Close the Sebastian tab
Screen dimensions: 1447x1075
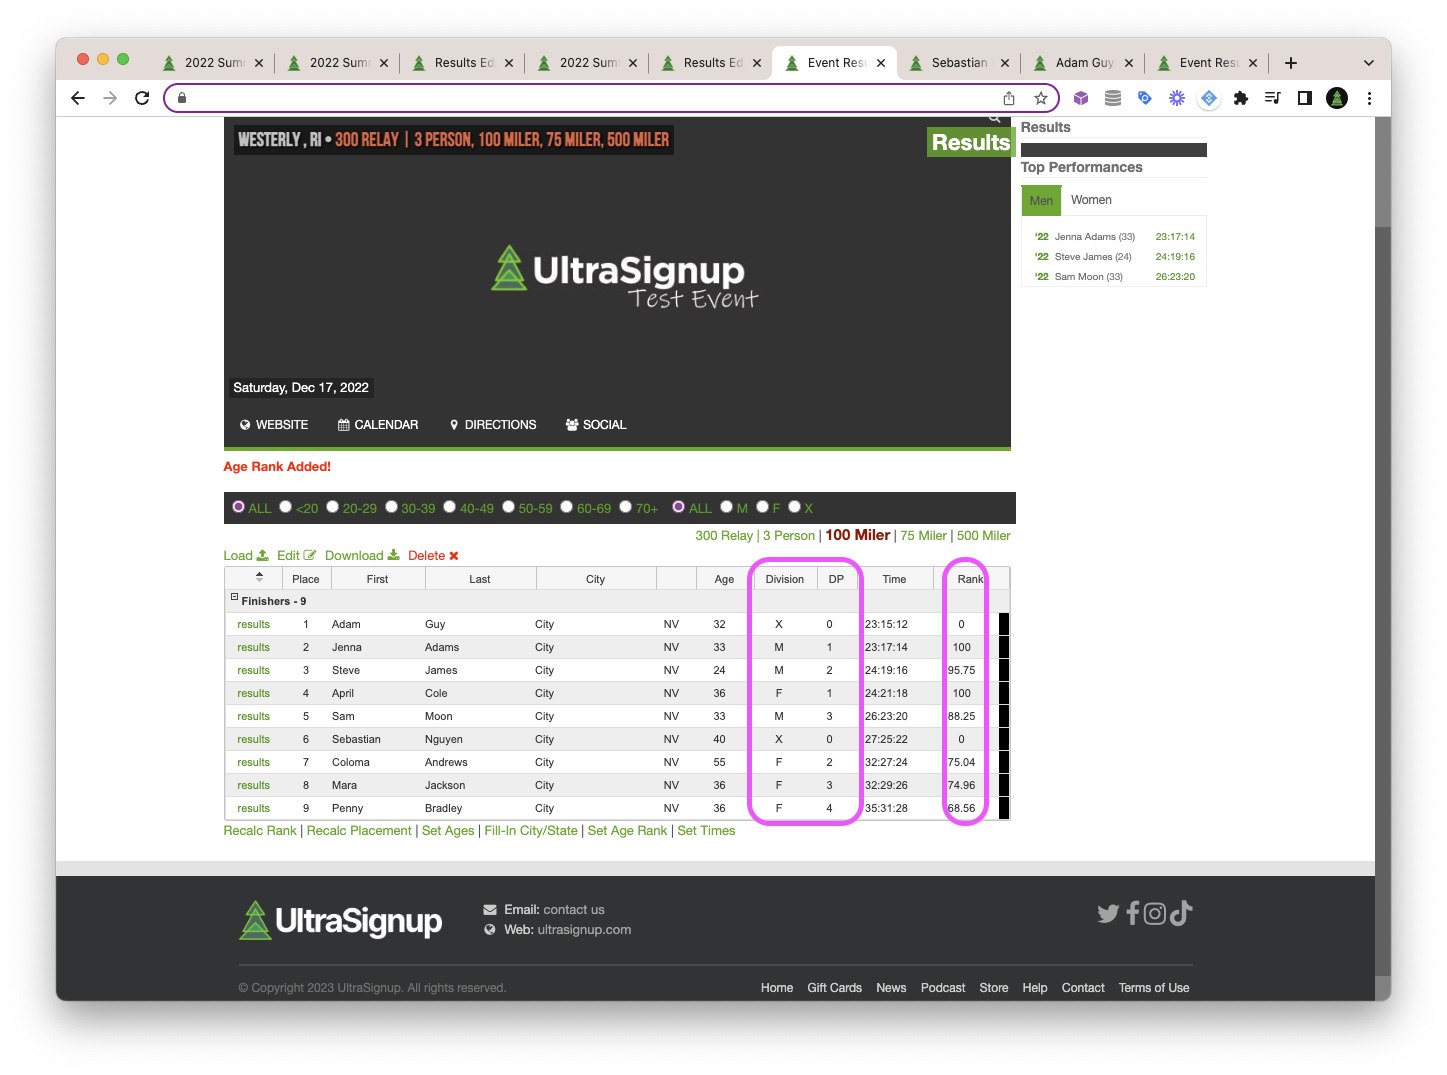tap(1005, 63)
